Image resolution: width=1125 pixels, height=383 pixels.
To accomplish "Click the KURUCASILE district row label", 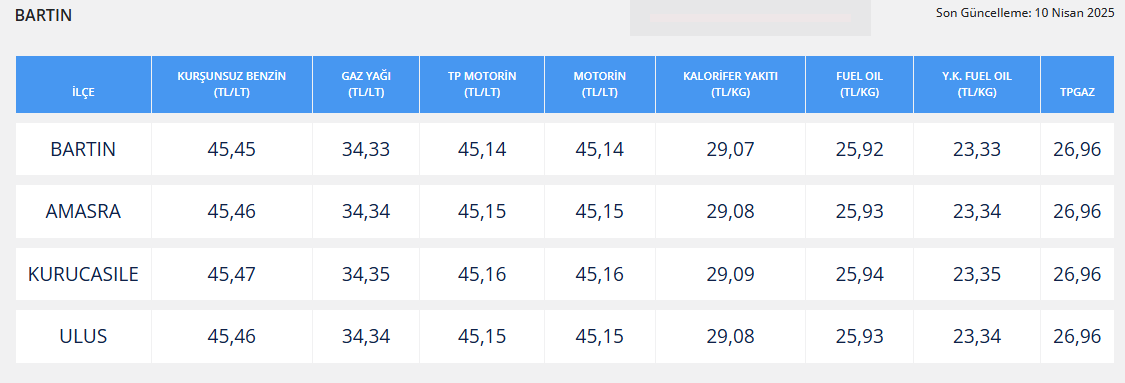I will (83, 274).
